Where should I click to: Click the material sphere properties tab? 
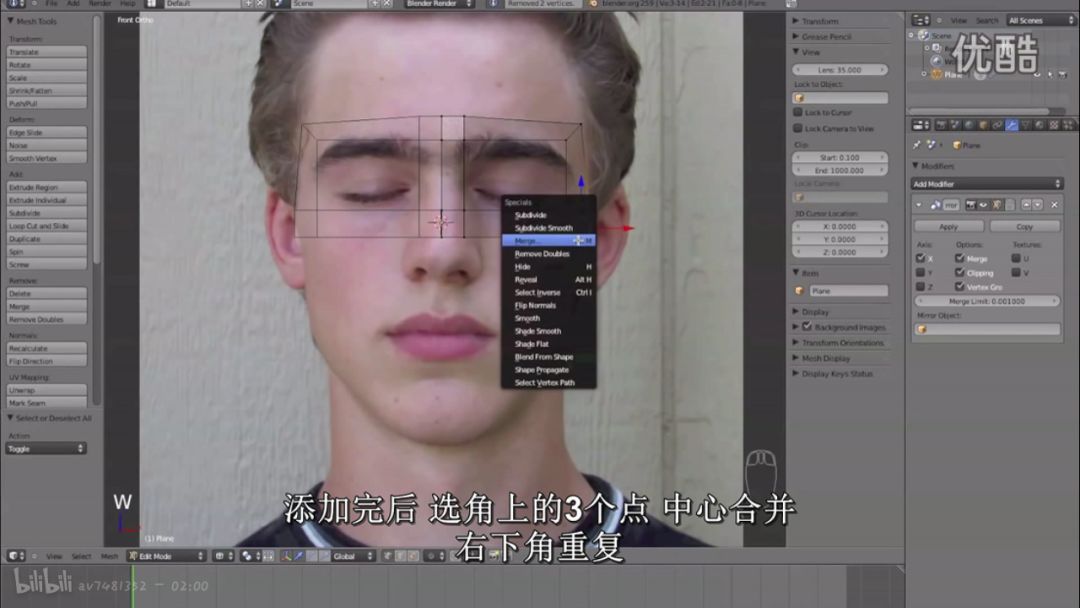(x=1039, y=125)
